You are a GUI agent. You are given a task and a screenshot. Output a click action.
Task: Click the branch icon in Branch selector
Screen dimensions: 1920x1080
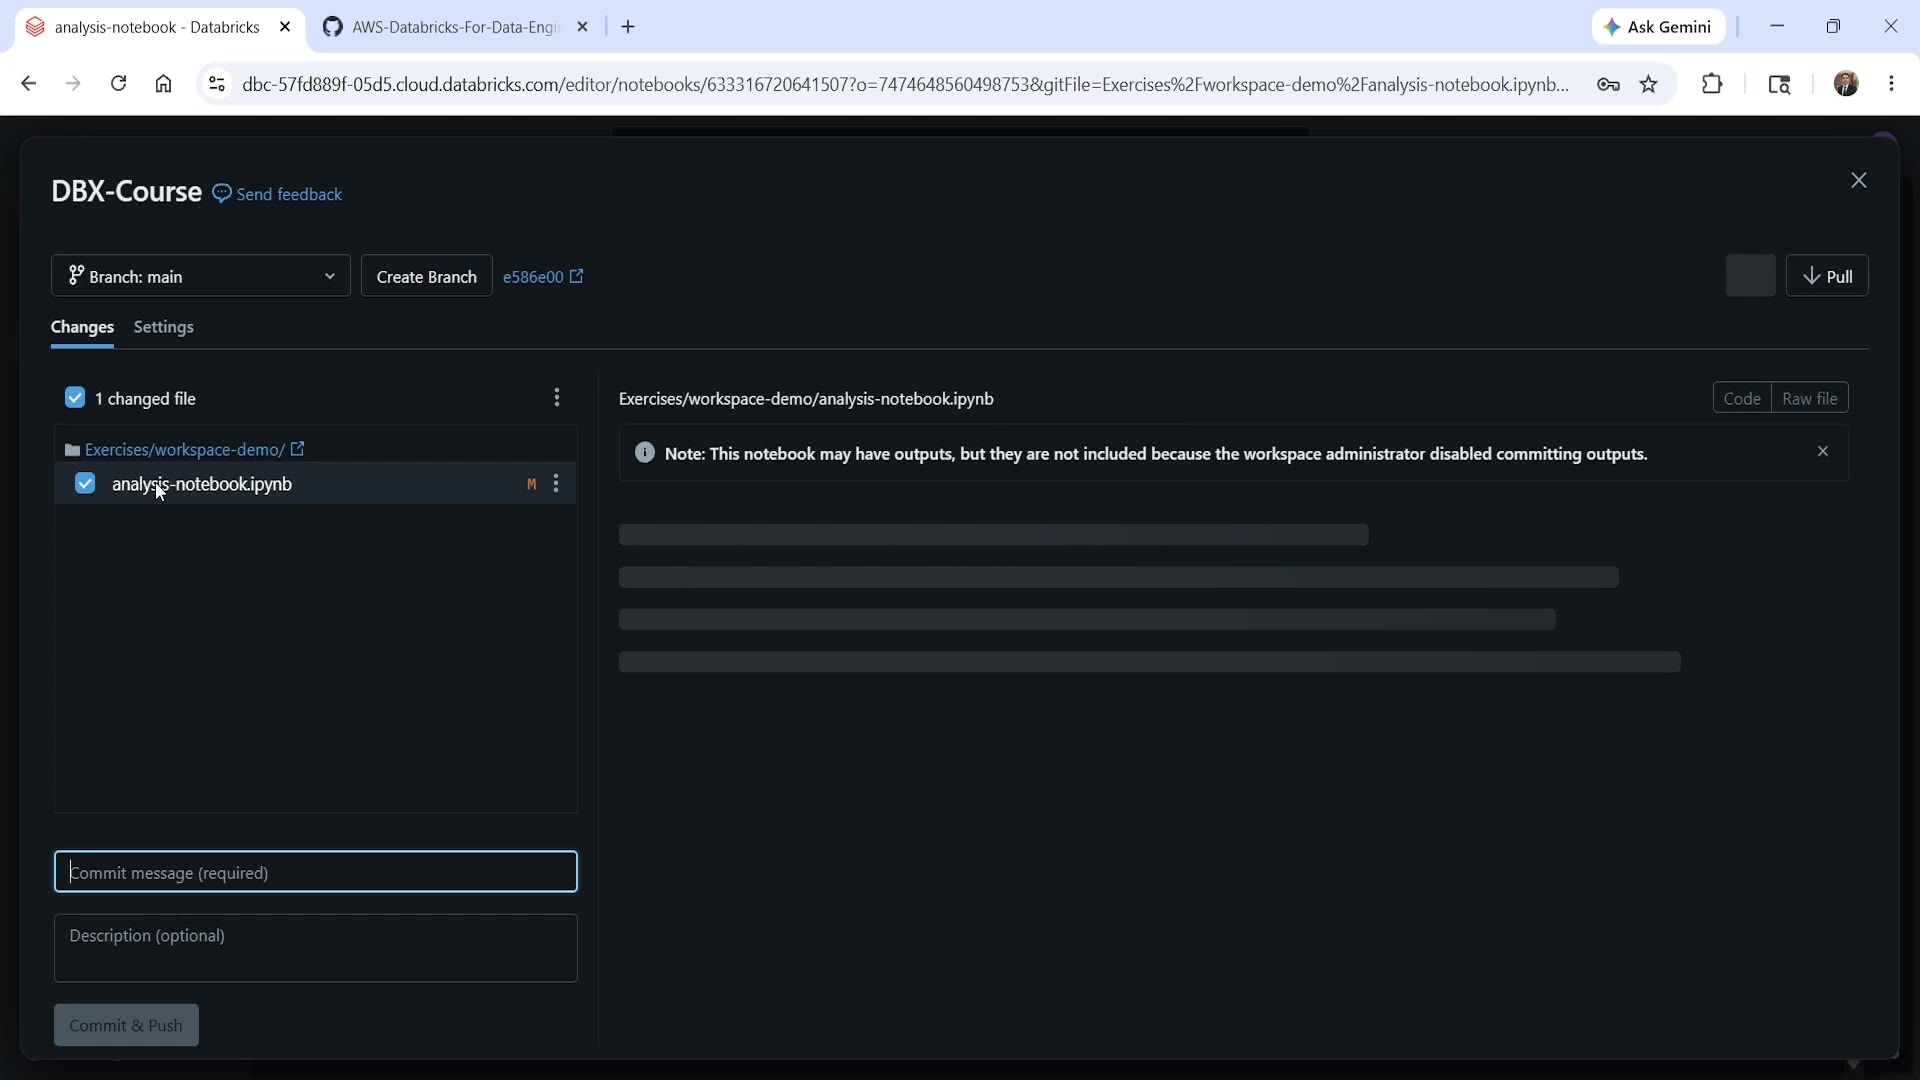[x=76, y=275]
